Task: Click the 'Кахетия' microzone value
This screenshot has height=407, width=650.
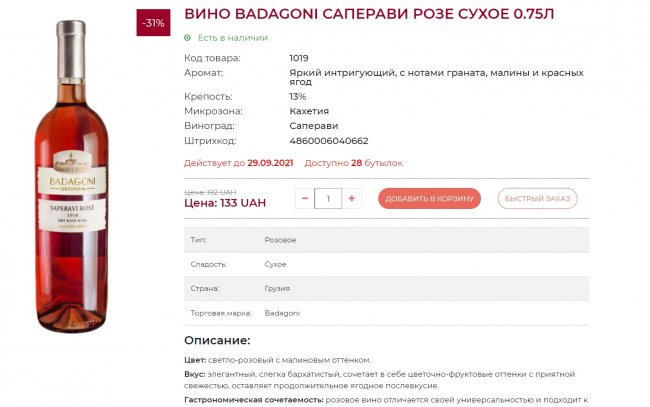Action: point(309,111)
